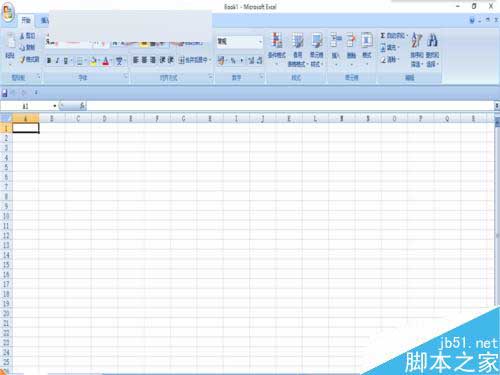Open the Font group dialog launcher
Image resolution: width=500 pixels, height=375 pixels.
coord(126,76)
